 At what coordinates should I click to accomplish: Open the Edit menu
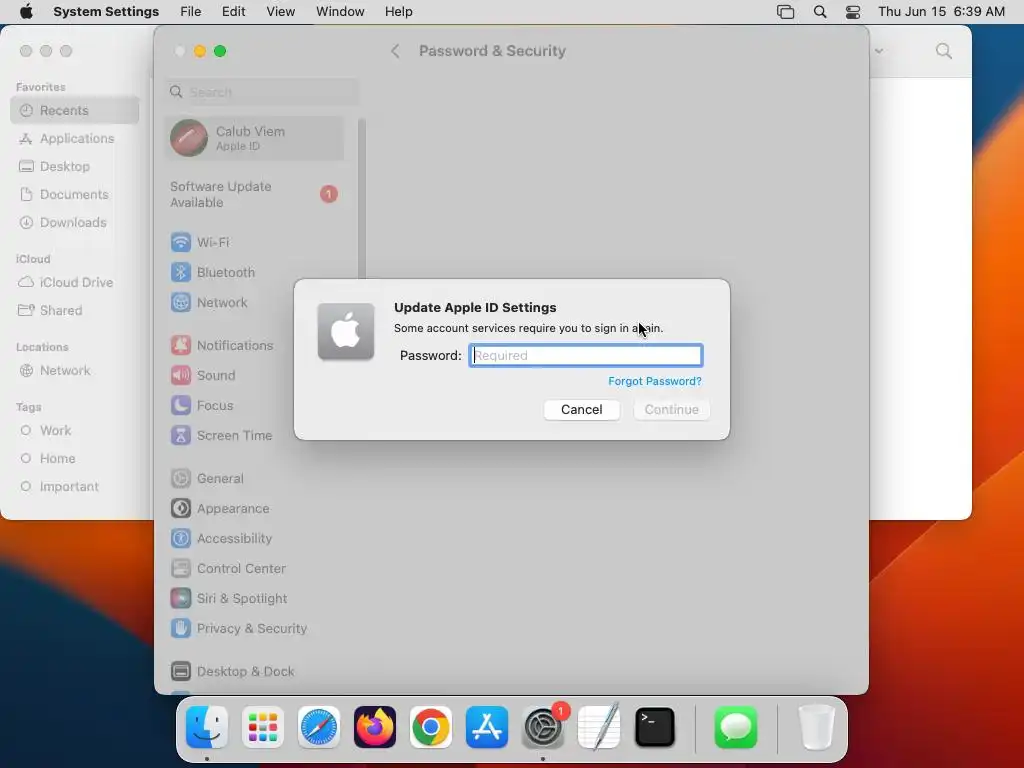click(x=233, y=12)
